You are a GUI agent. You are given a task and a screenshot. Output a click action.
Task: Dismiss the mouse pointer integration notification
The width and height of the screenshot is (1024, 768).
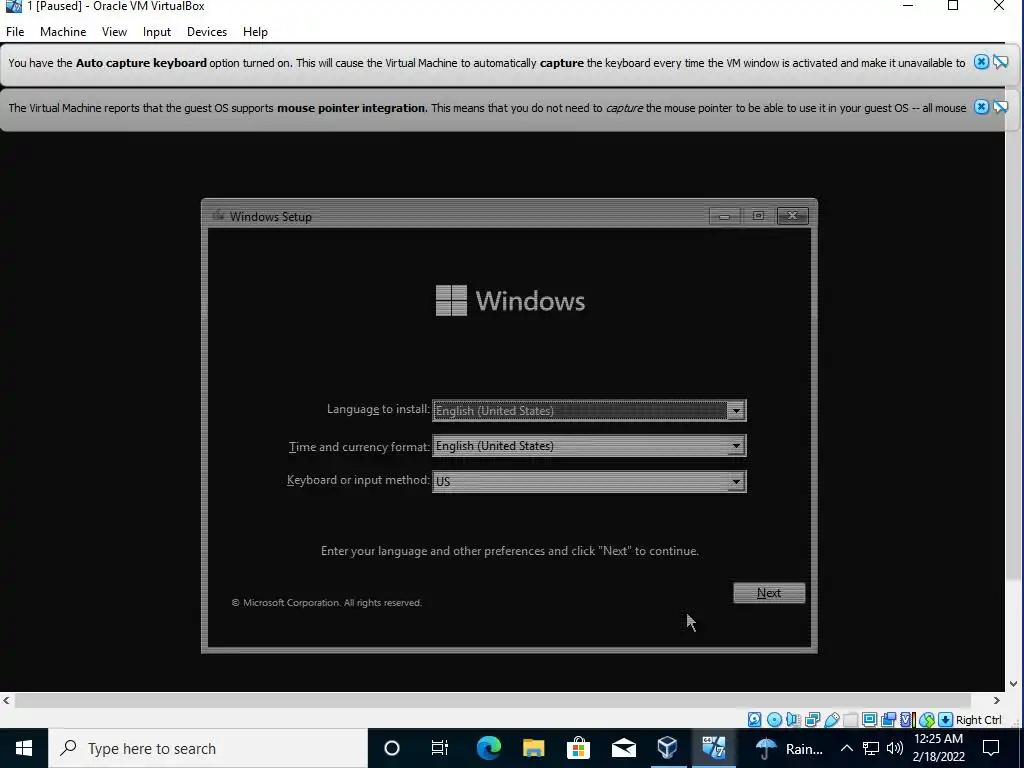point(981,107)
